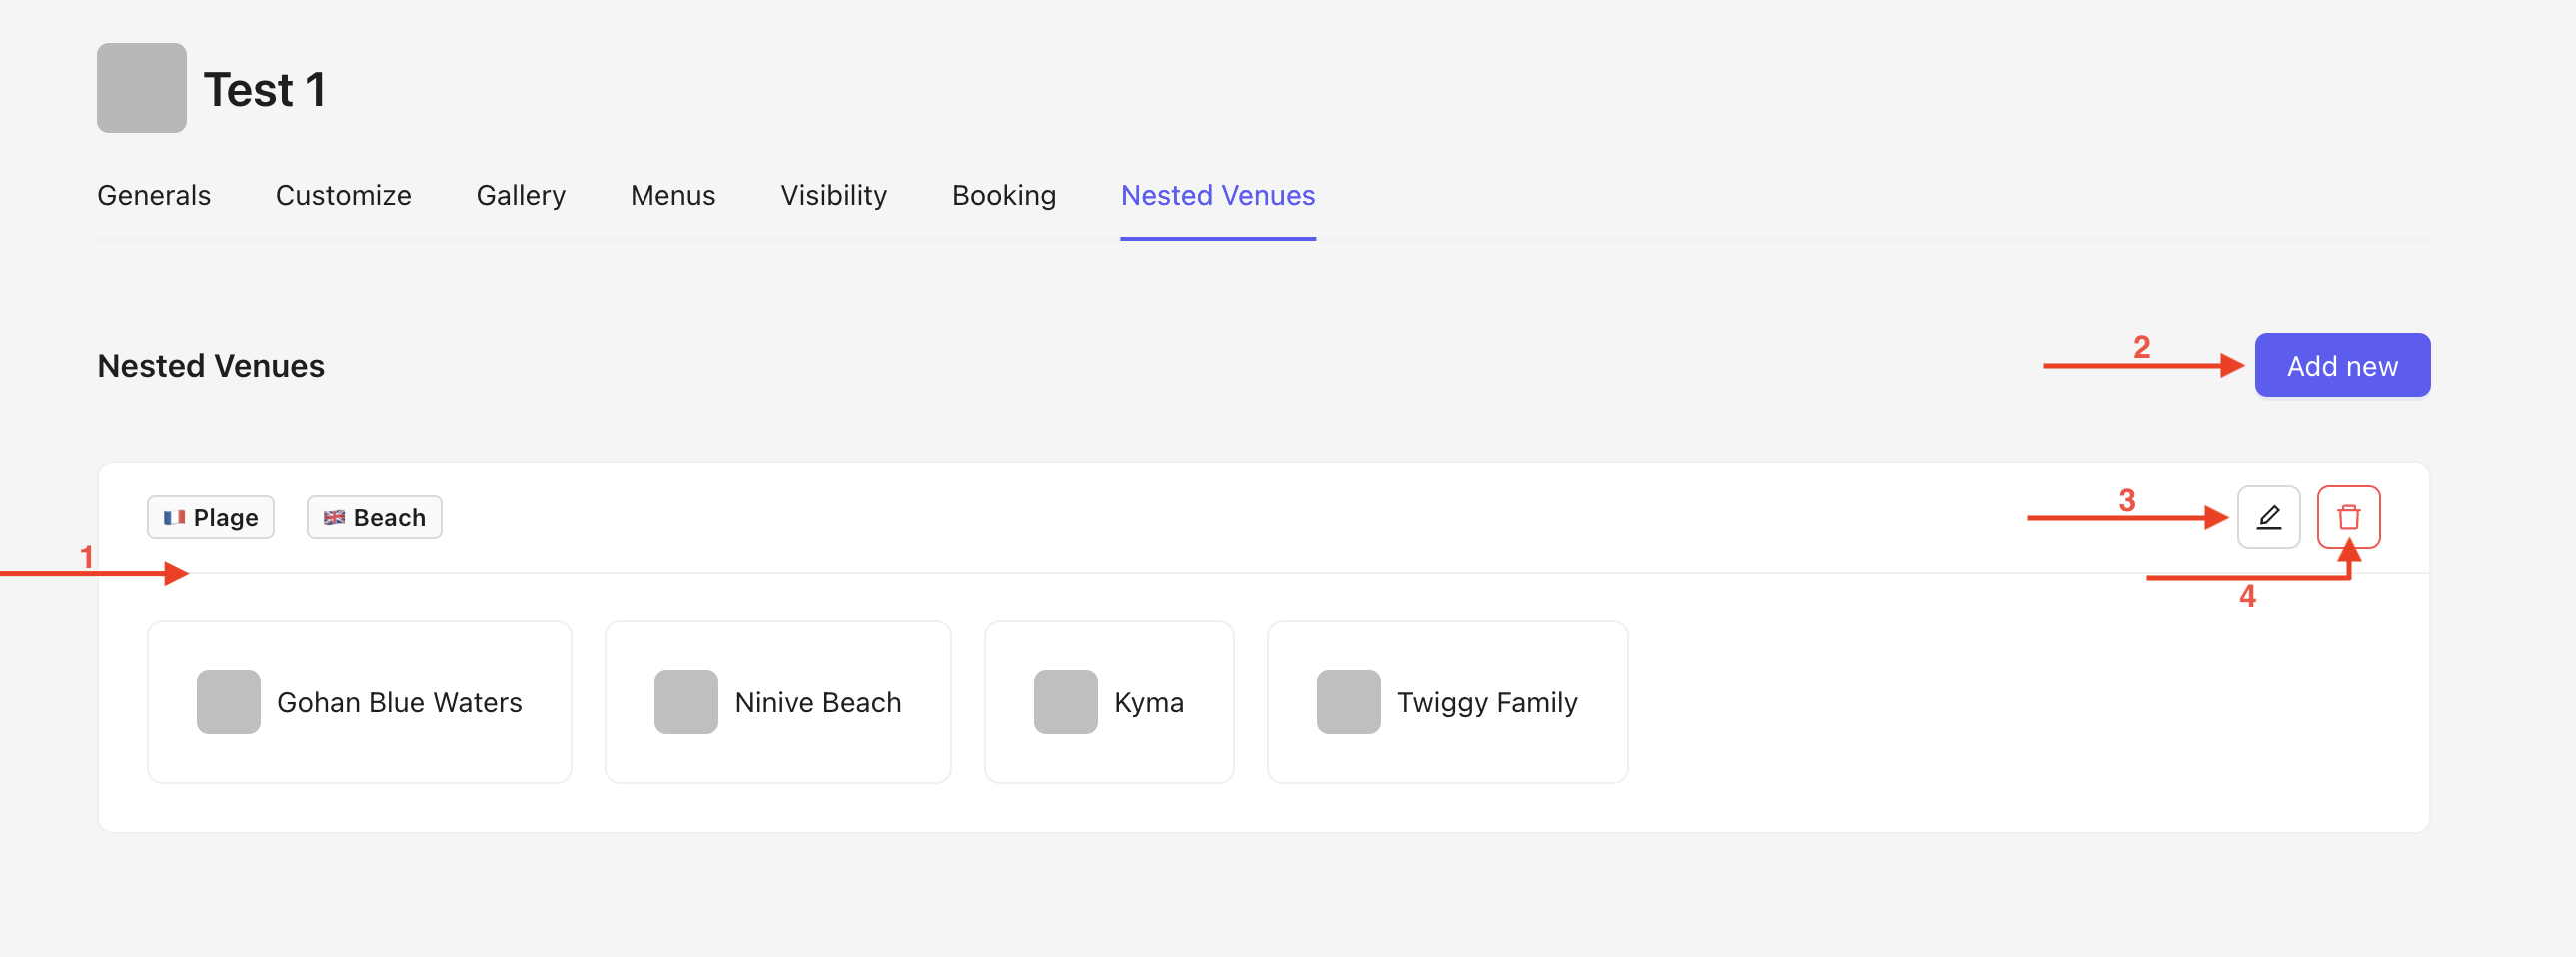Open the Menus tab
This screenshot has width=2576, height=957.
(672, 195)
